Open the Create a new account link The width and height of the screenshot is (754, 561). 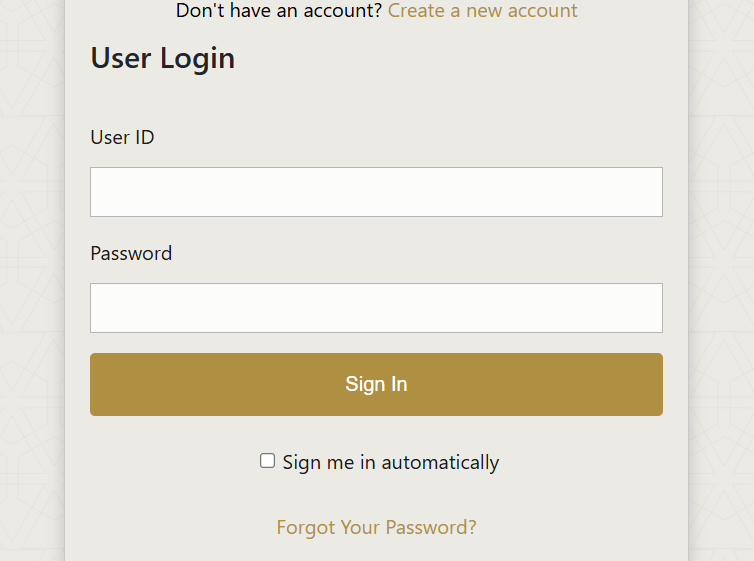[x=482, y=11]
